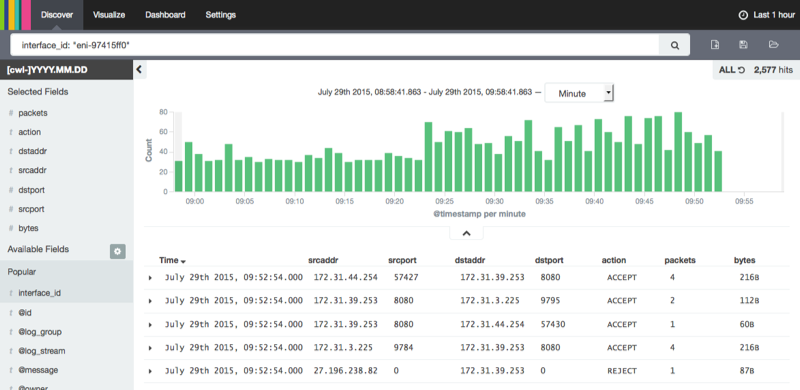Screen dimensions: 800x390
Task: Sort by Time column arrow
Action: [x=183, y=261]
